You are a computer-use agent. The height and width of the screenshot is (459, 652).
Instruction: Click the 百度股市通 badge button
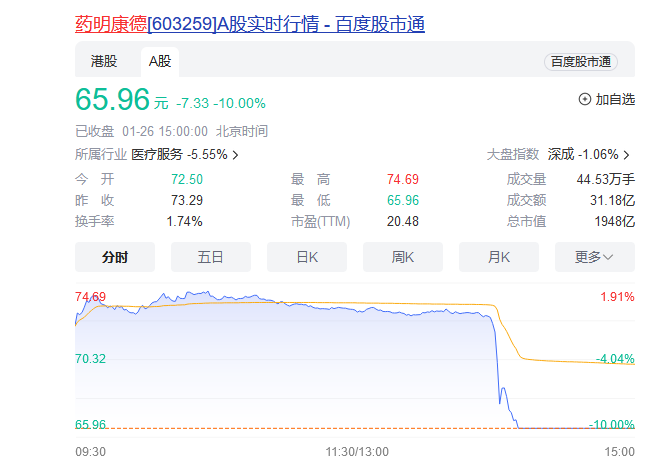[581, 62]
